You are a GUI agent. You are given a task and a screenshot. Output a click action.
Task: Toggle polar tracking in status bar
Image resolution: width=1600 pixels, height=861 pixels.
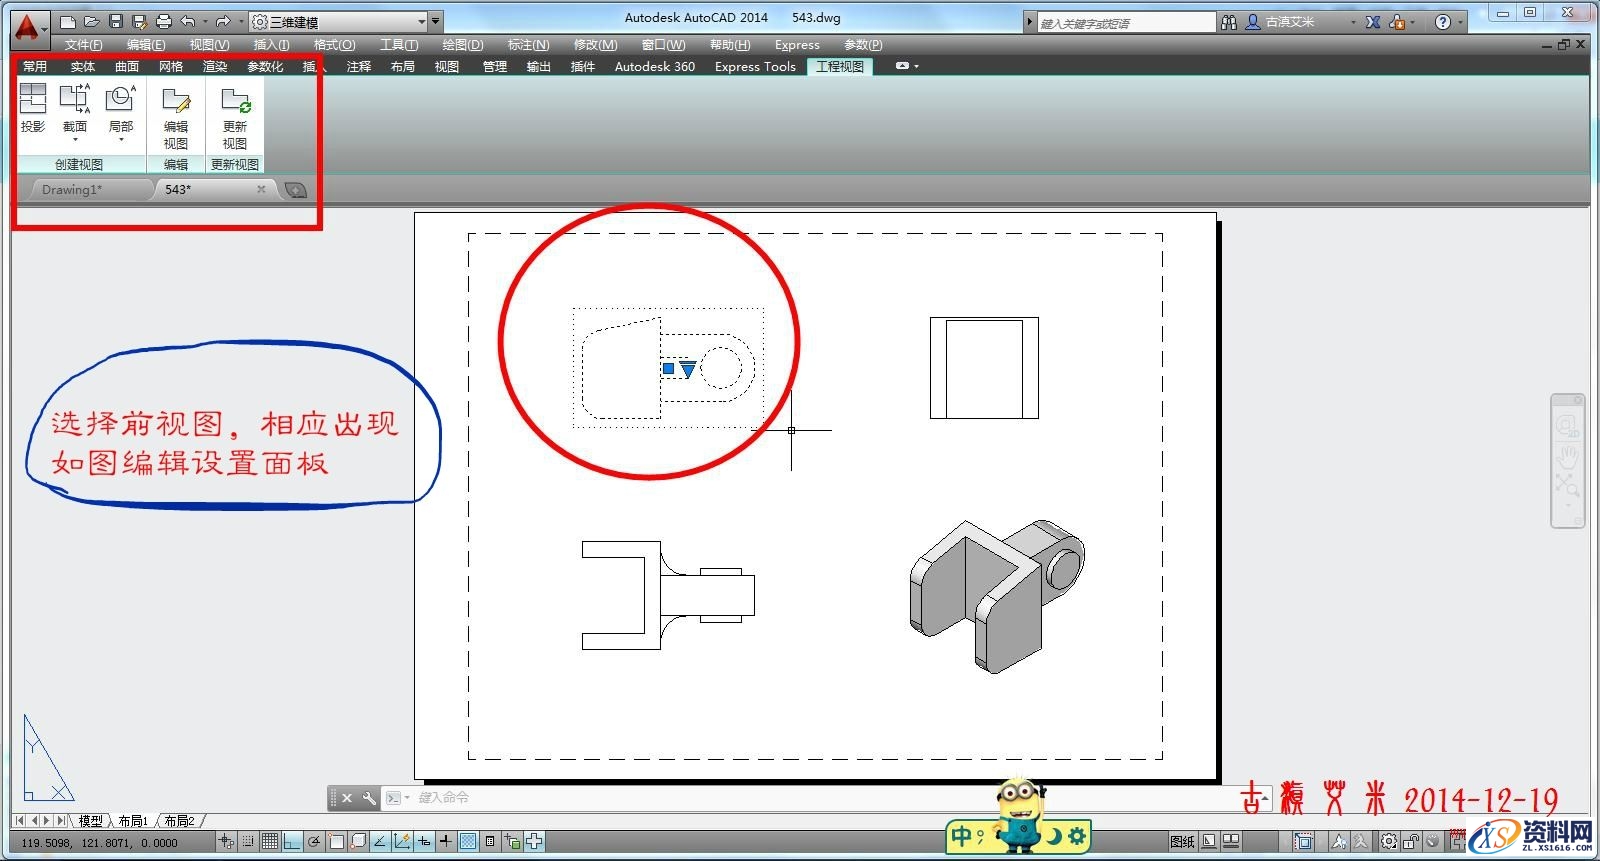click(x=314, y=841)
